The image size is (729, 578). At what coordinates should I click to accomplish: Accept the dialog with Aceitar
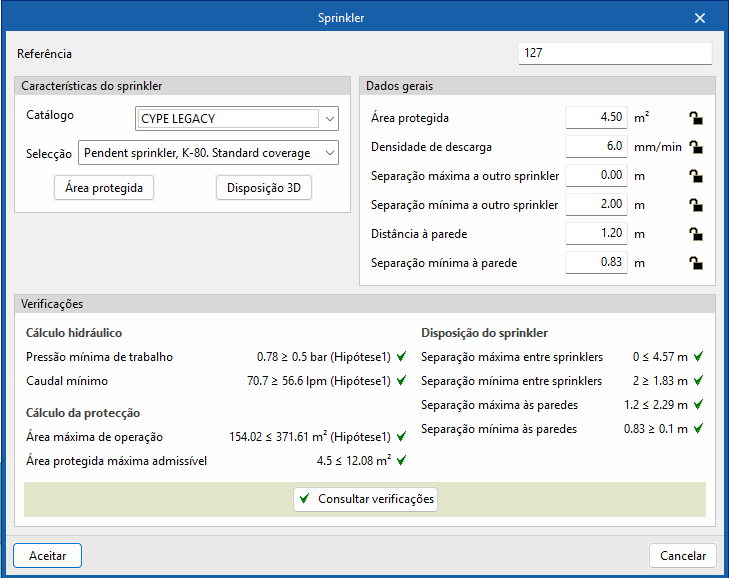[x=47, y=556]
